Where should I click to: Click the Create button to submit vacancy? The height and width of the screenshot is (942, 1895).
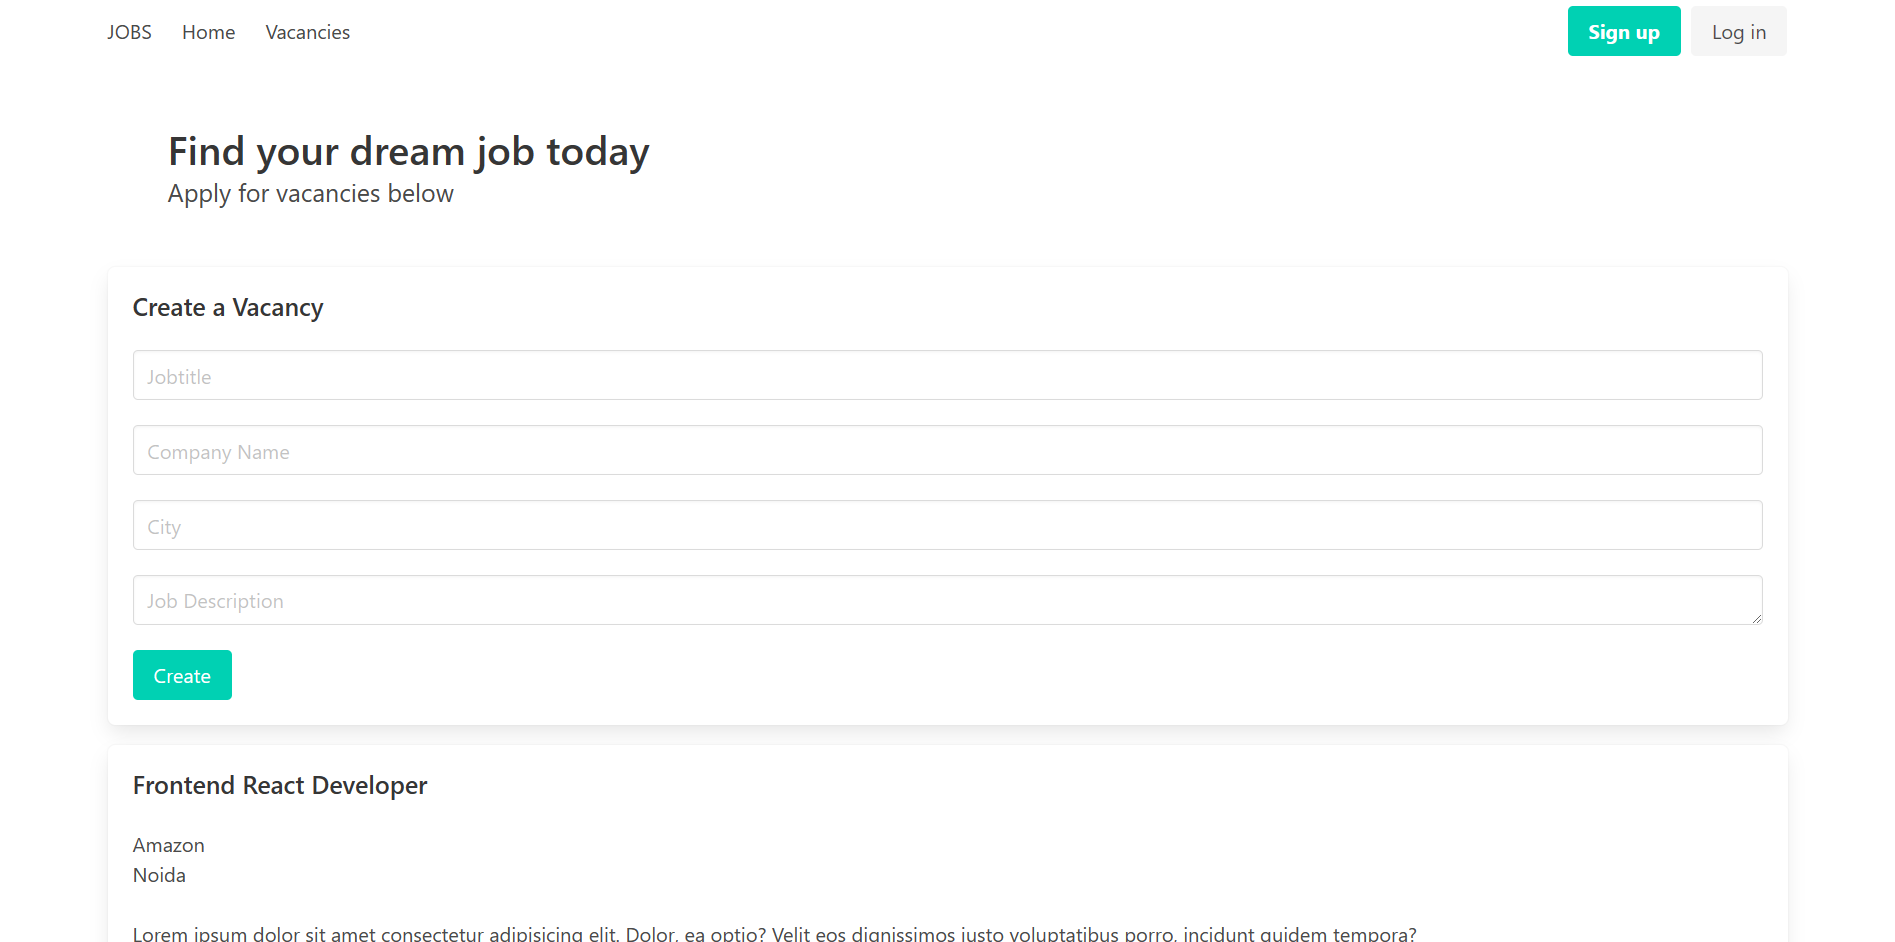coord(182,675)
